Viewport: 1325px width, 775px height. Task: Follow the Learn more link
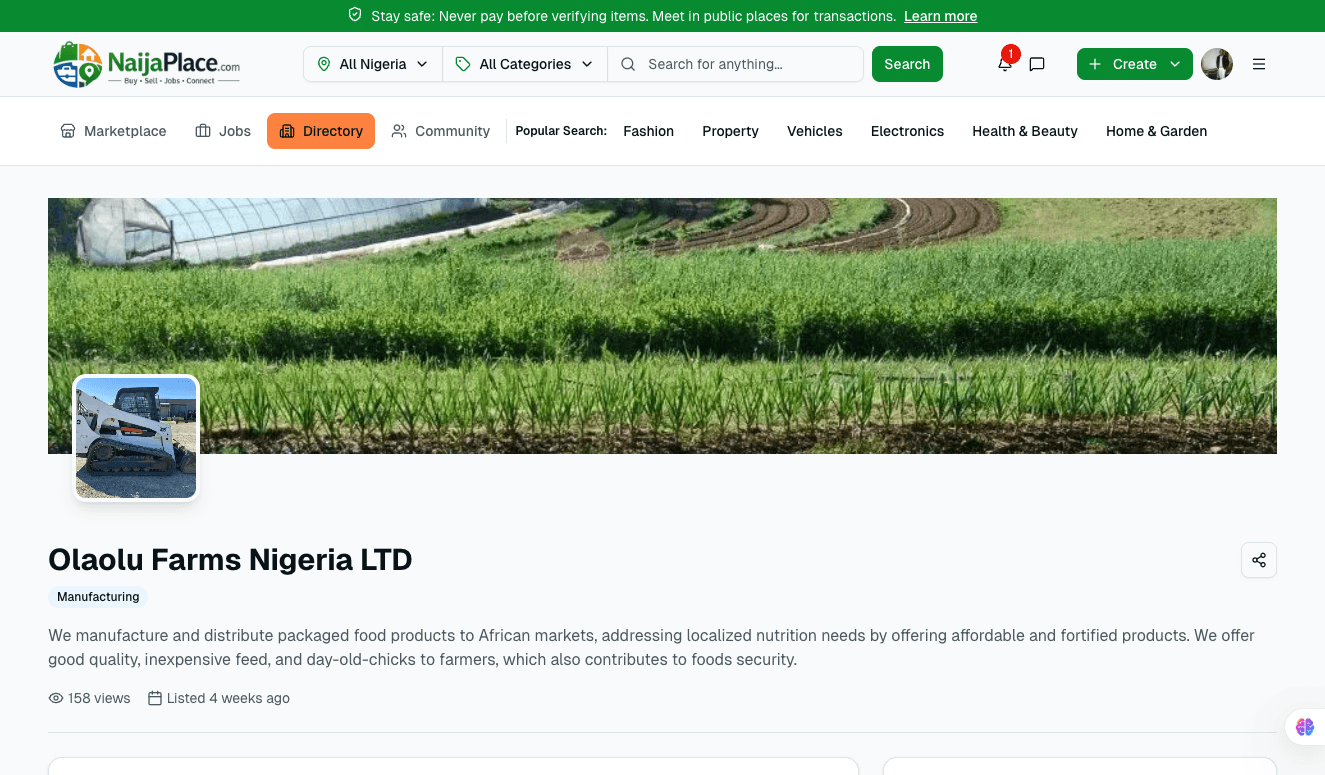(x=940, y=16)
